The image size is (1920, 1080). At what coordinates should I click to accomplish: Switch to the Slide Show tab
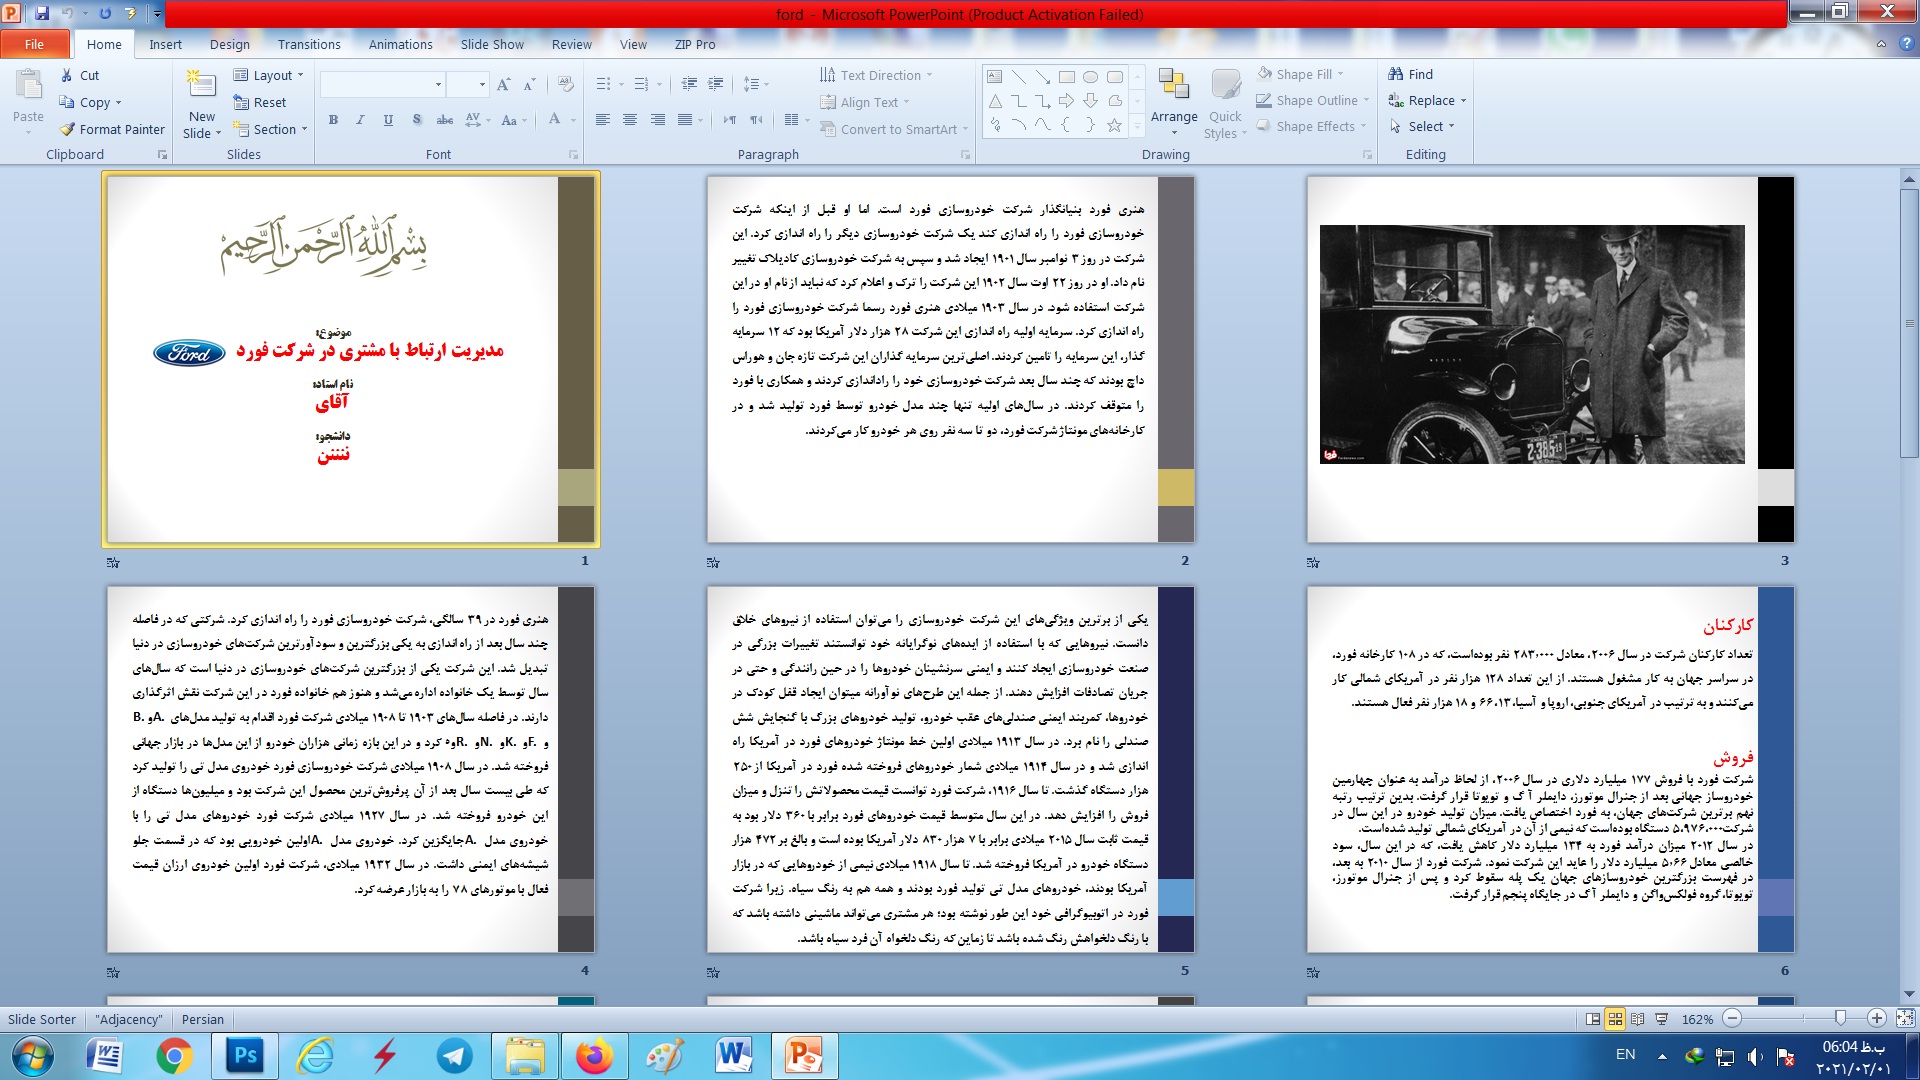[x=492, y=44]
